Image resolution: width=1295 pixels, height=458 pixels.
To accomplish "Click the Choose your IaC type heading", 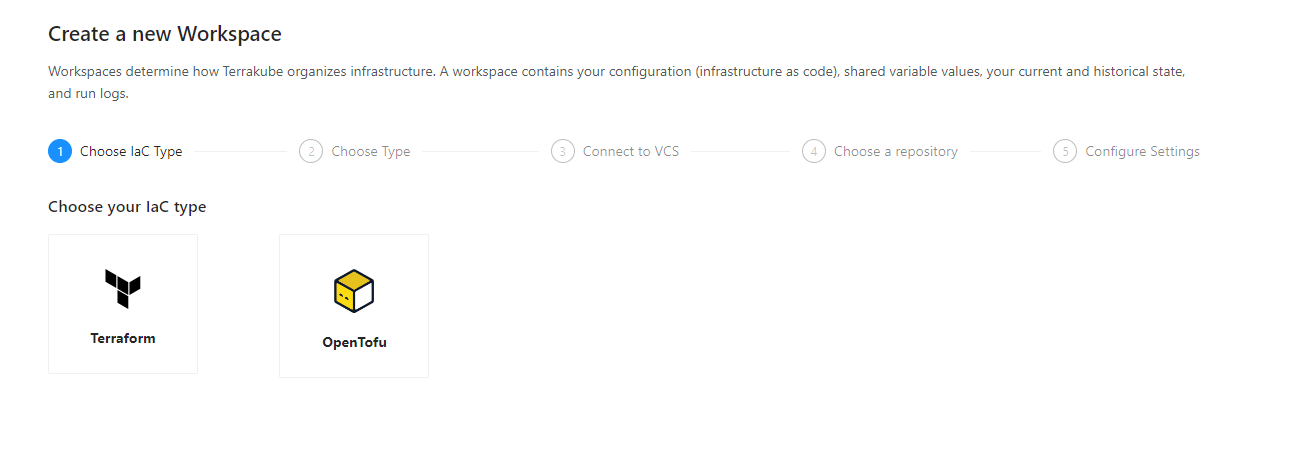I will pyautogui.click(x=127, y=207).
